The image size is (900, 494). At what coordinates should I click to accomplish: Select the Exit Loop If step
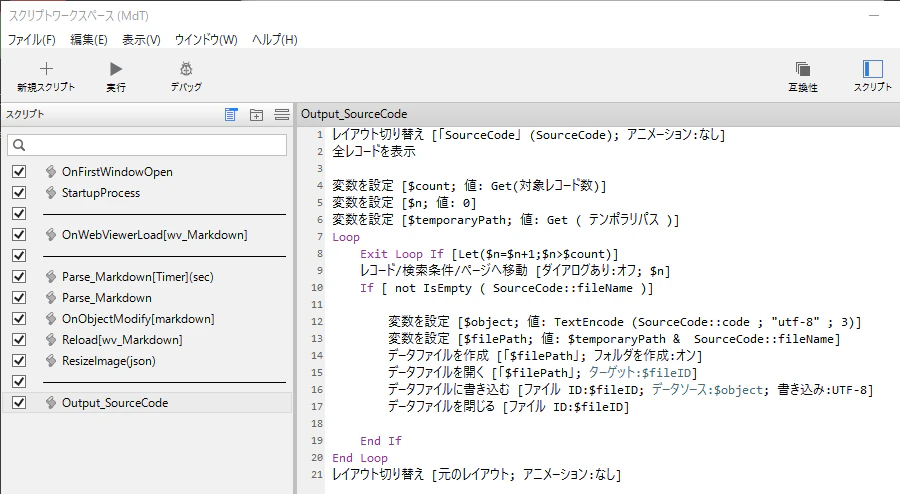490,254
